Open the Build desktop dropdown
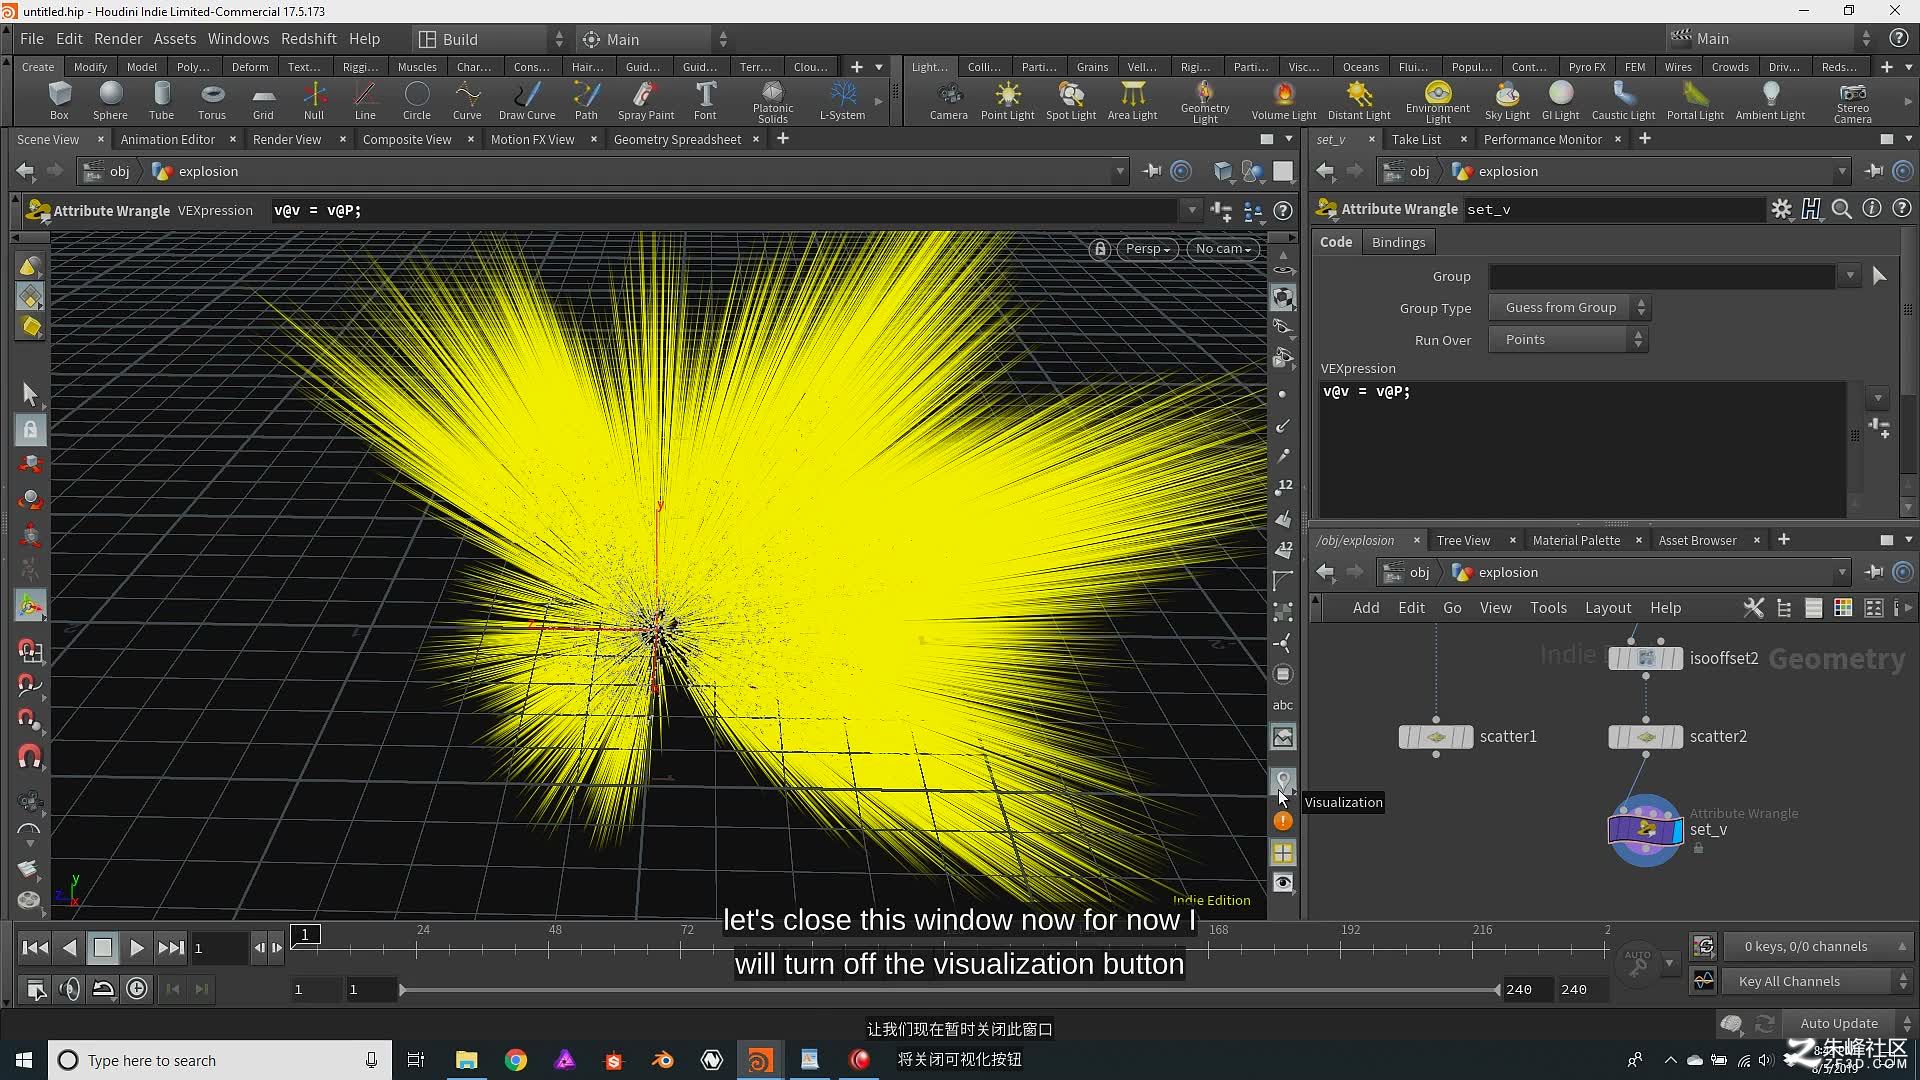 coord(490,39)
